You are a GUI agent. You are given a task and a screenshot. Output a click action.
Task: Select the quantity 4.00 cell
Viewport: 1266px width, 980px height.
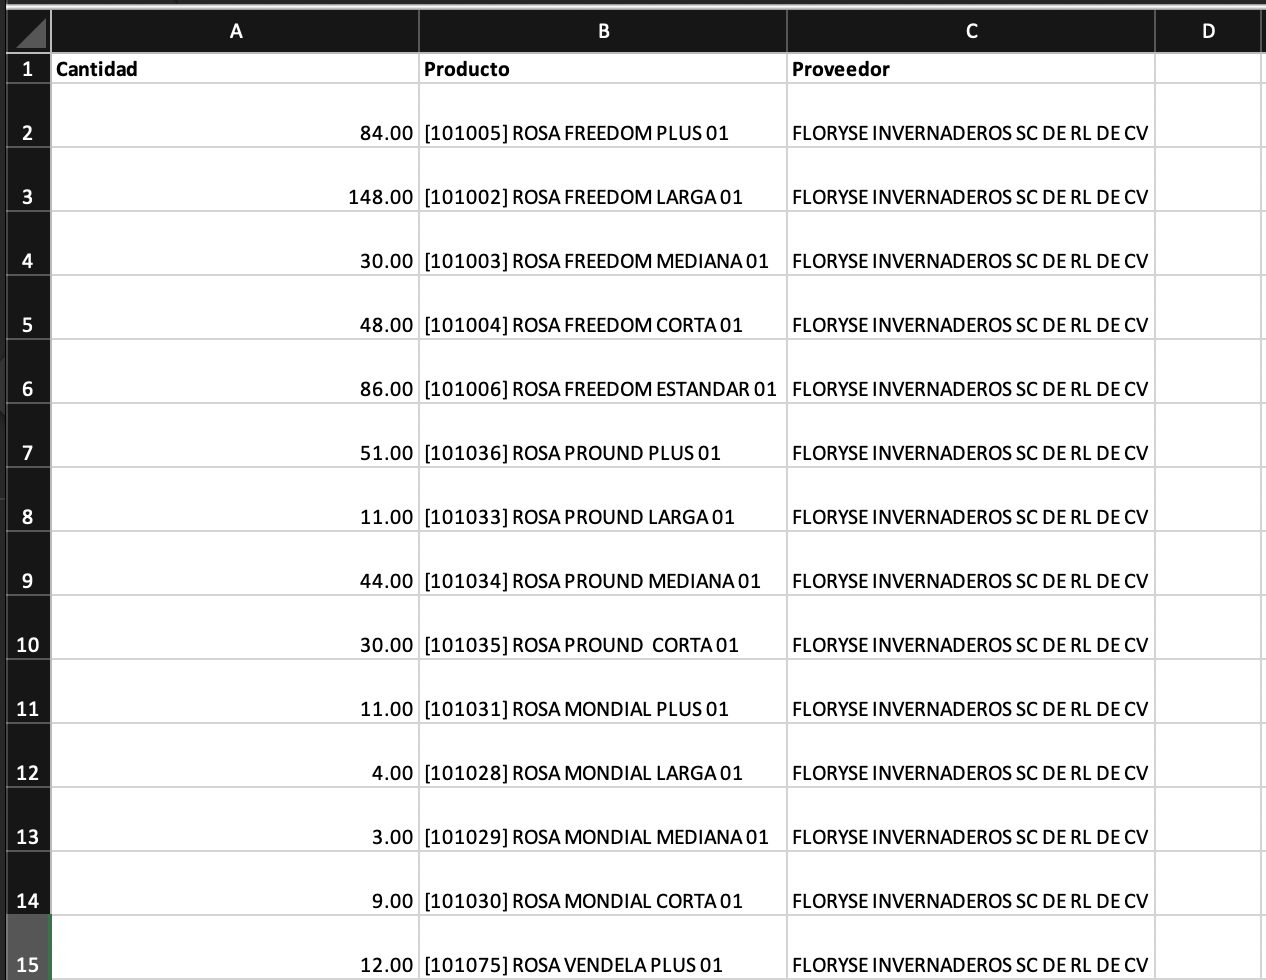point(235,756)
